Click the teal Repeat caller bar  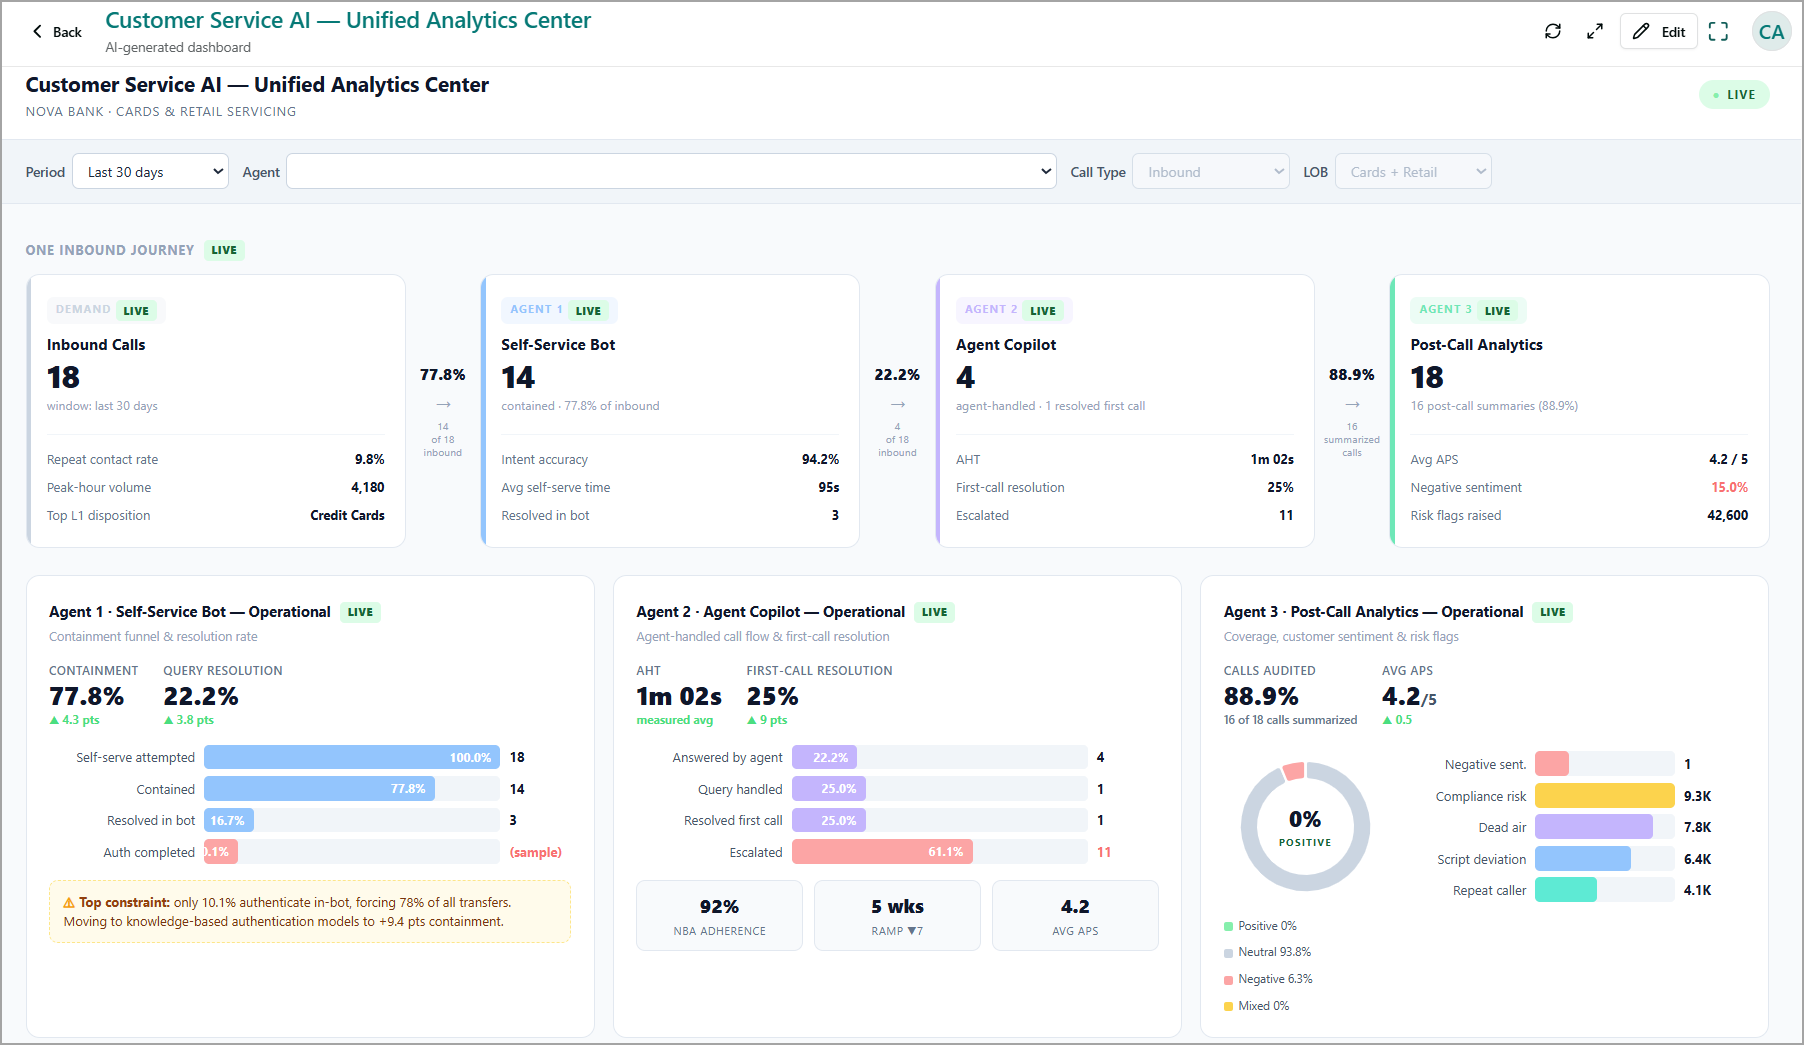1566,890
